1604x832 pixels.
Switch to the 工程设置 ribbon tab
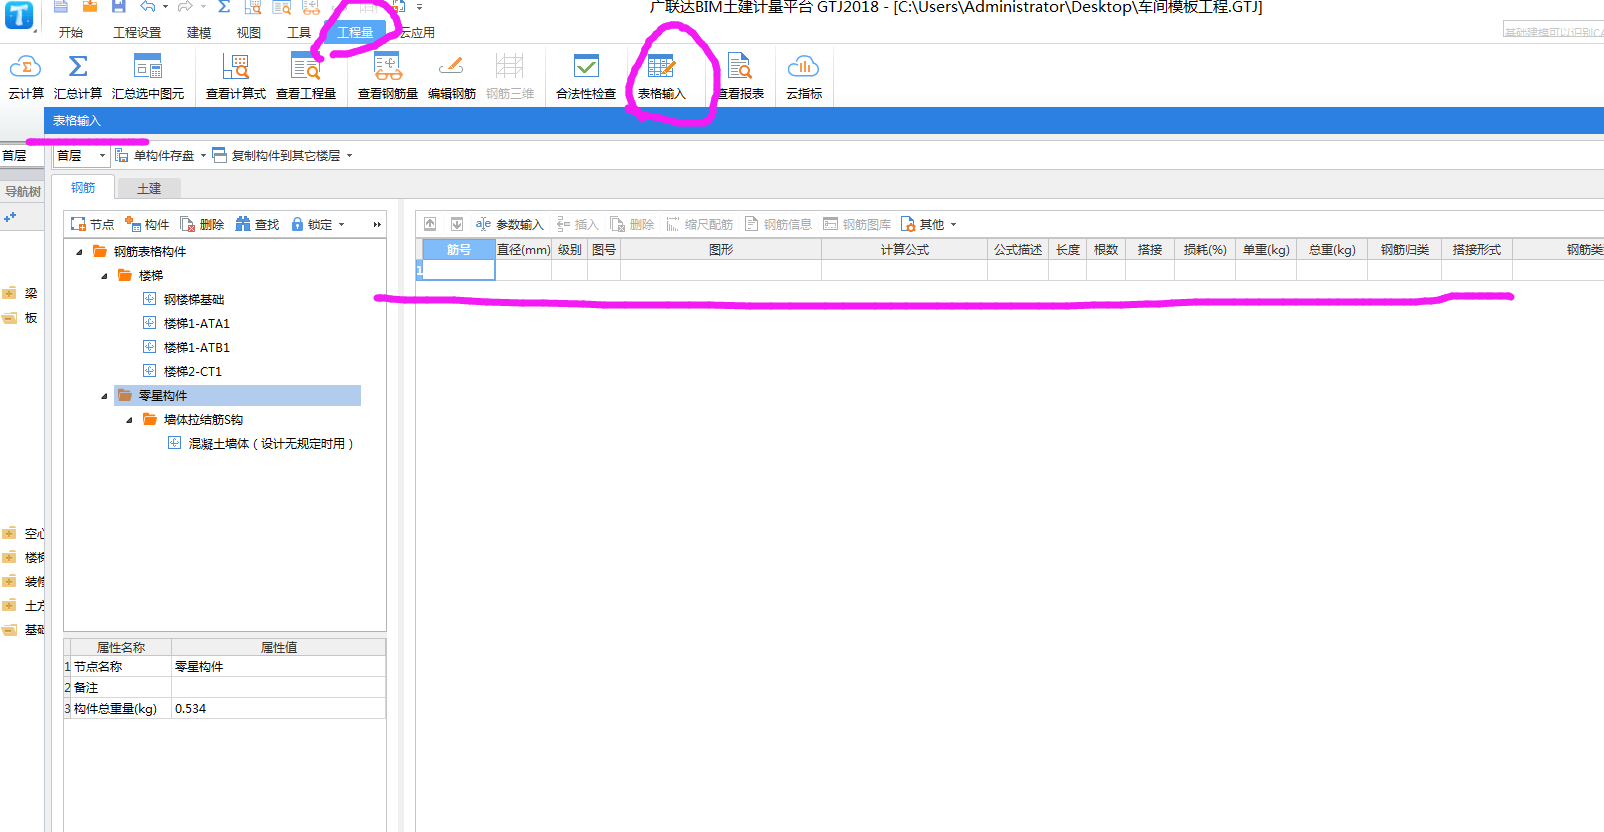point(137,32)
